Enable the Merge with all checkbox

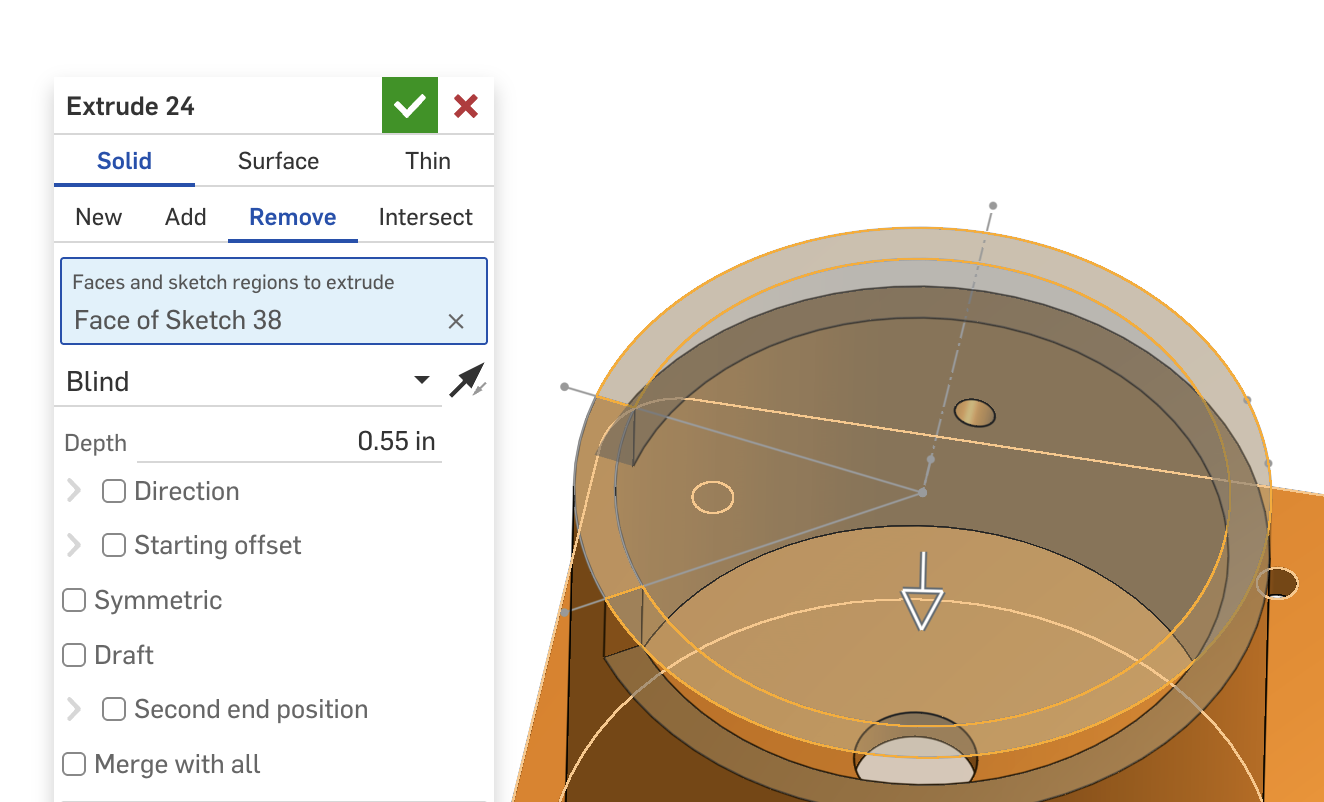[74, 764]
